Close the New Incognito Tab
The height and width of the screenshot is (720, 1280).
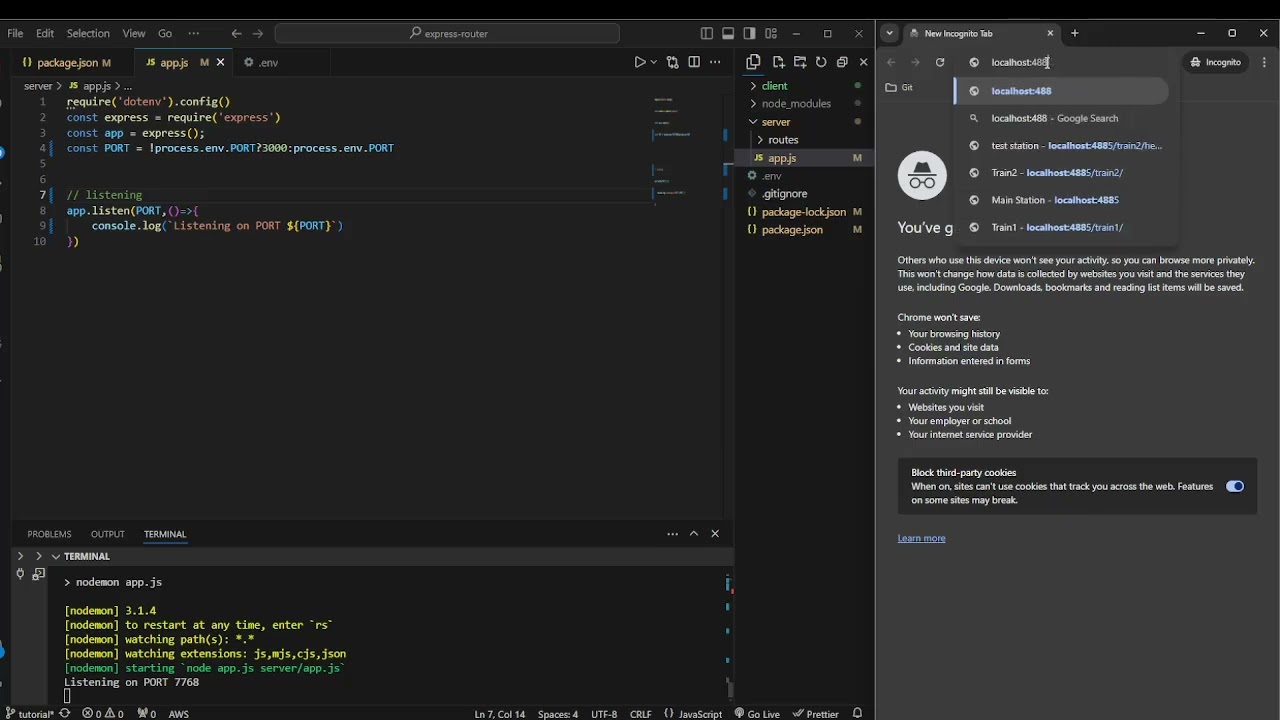click(x=1050, y=33)
